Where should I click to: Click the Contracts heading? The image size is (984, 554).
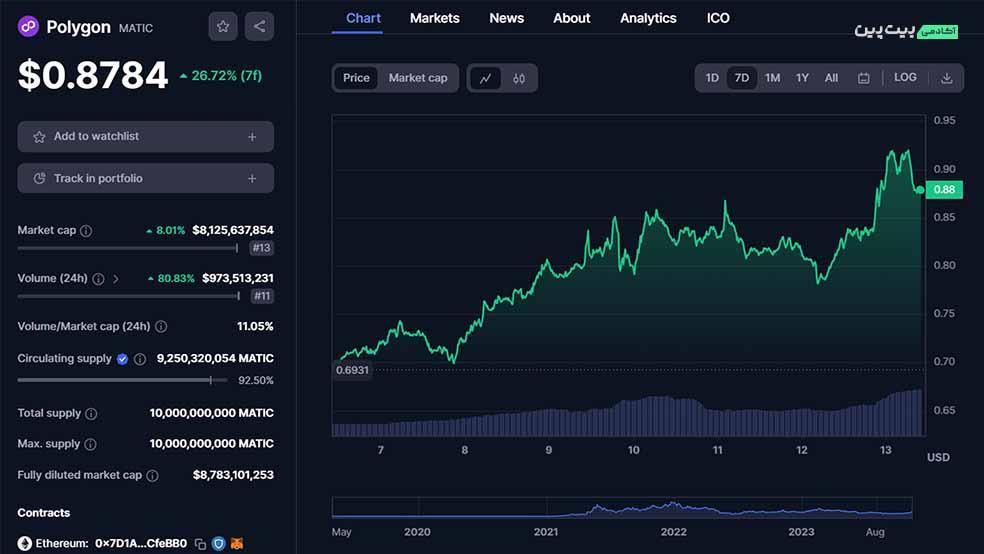pyautogui.click(x=44, y=513)
